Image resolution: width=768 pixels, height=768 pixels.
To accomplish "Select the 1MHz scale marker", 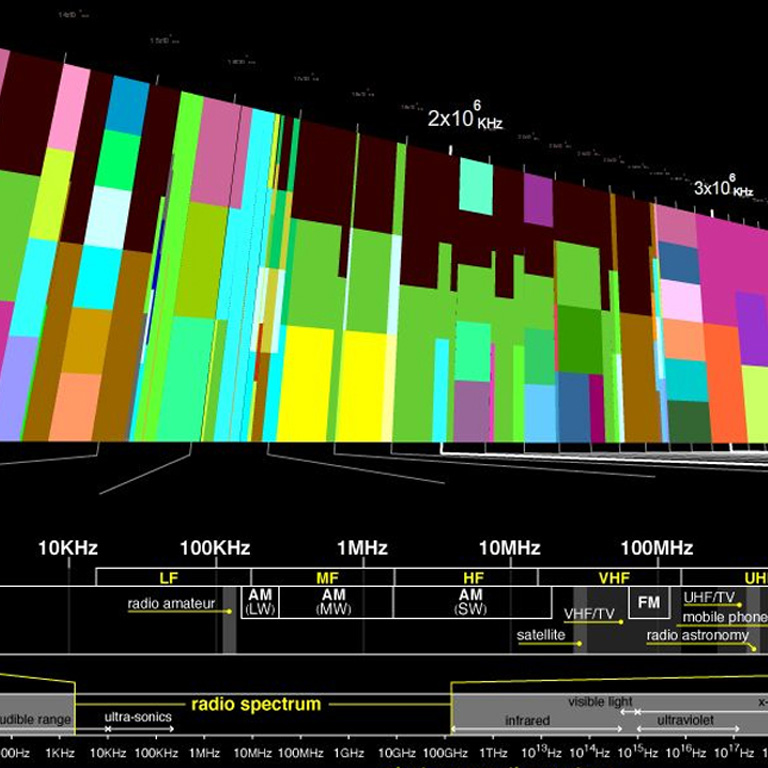I will click(x=361, y=548).
